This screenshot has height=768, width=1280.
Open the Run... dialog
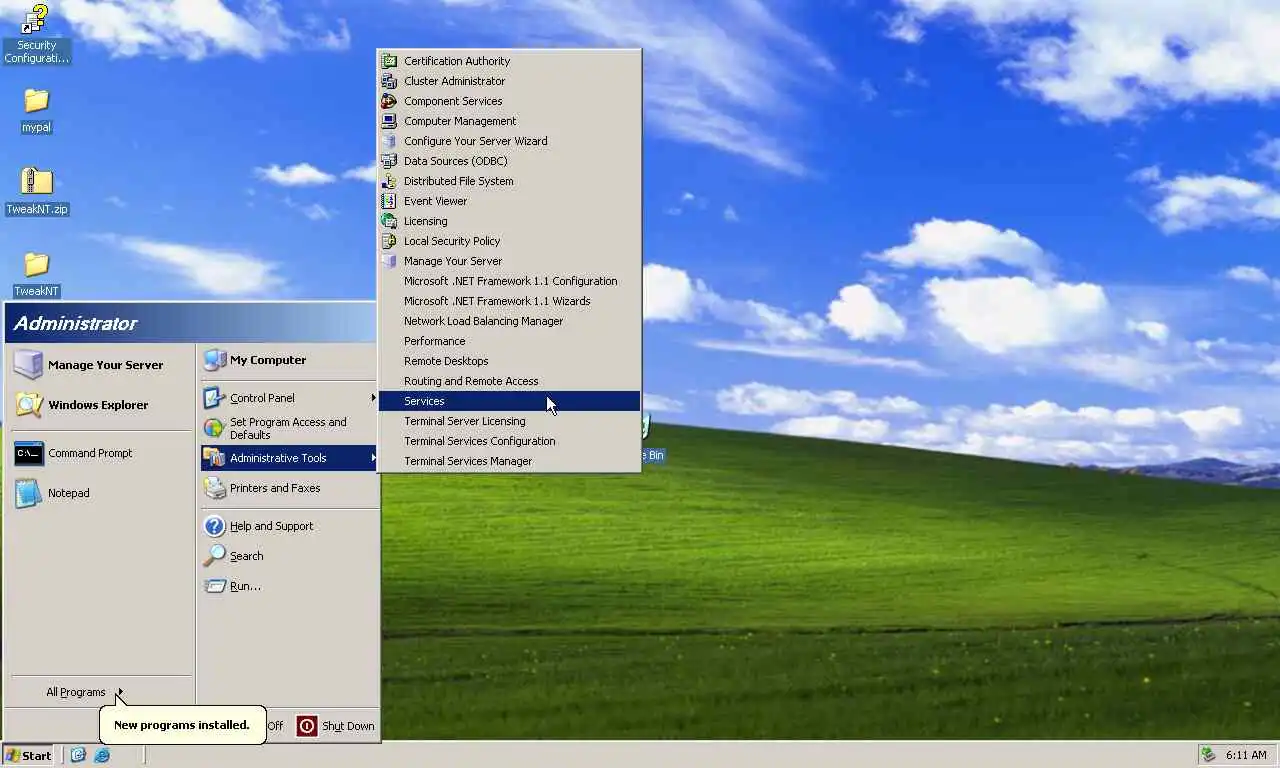pos(289,586)
